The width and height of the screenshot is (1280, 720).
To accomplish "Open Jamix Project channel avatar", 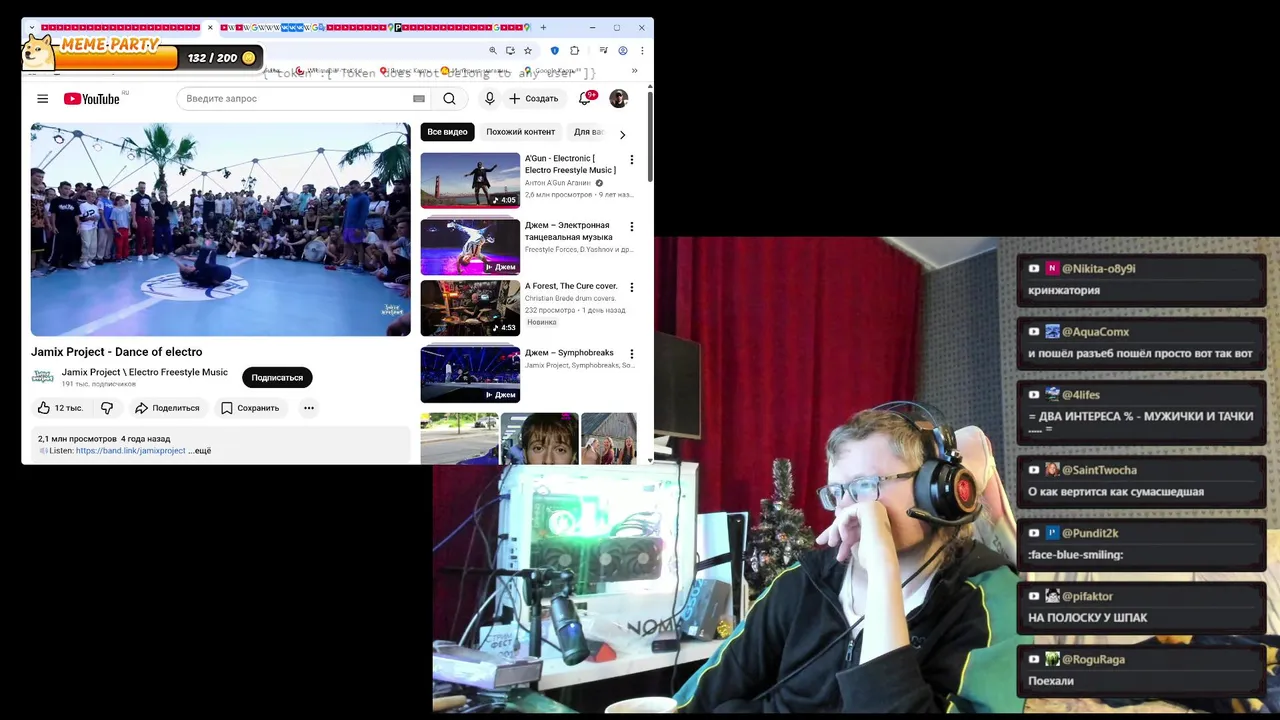I will (43, 376).
